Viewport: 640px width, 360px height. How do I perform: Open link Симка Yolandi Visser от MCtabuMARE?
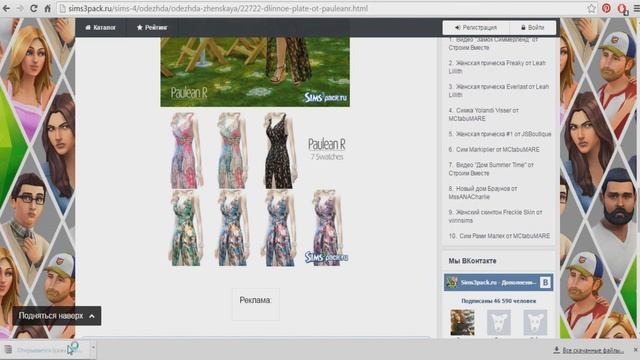pyautogui.click(x=483, y=114)
